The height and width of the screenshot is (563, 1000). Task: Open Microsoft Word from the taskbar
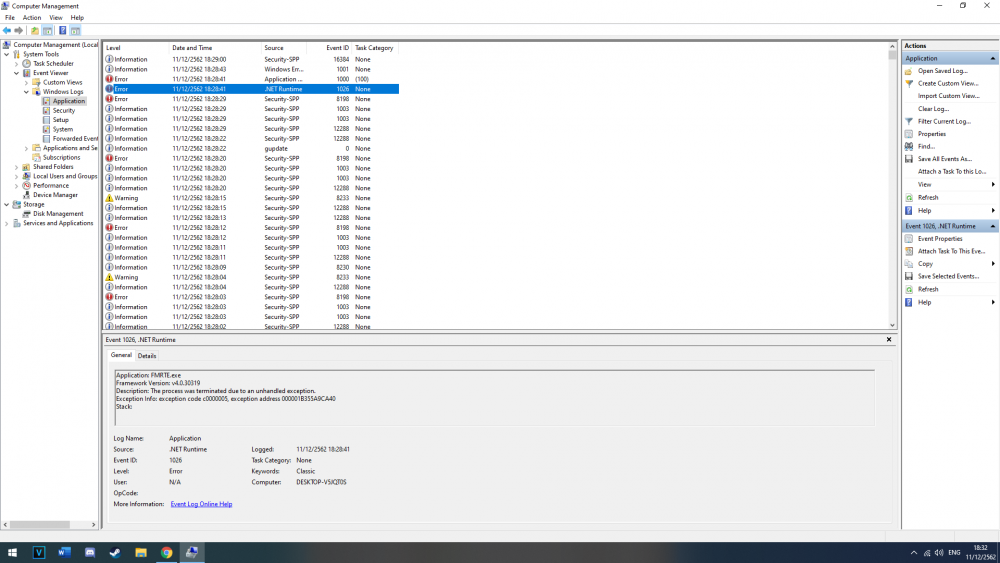64,552
